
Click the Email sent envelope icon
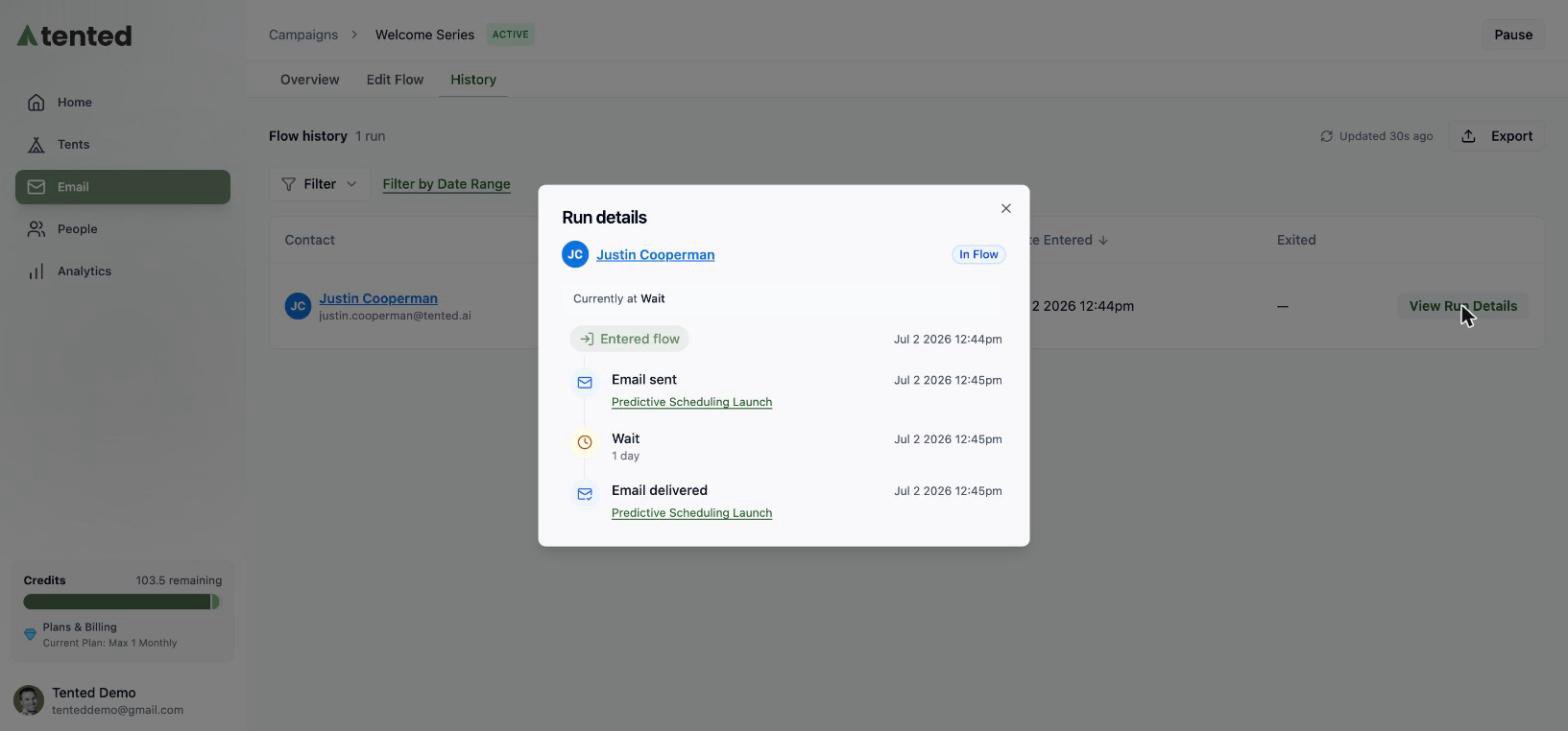pos(585,382)
